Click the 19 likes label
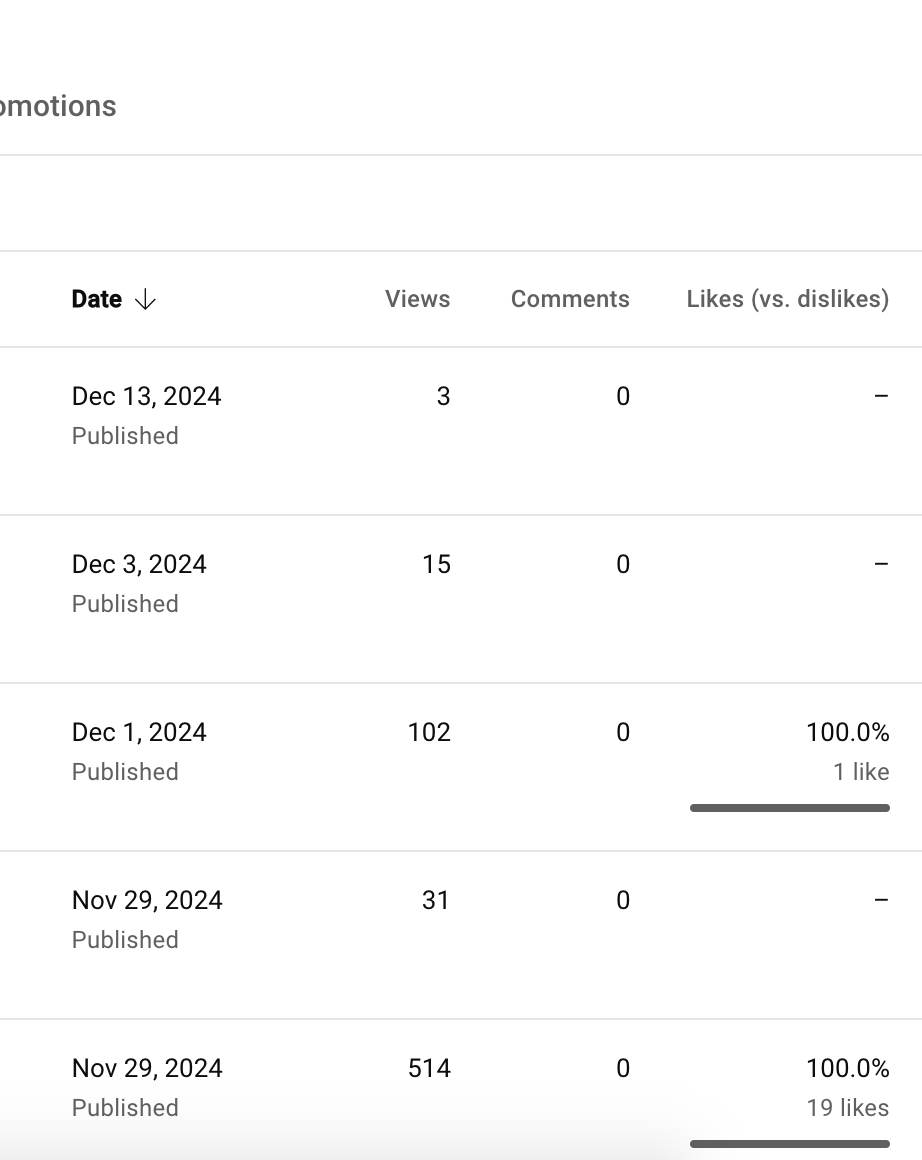 click(x=848, y=1107)
